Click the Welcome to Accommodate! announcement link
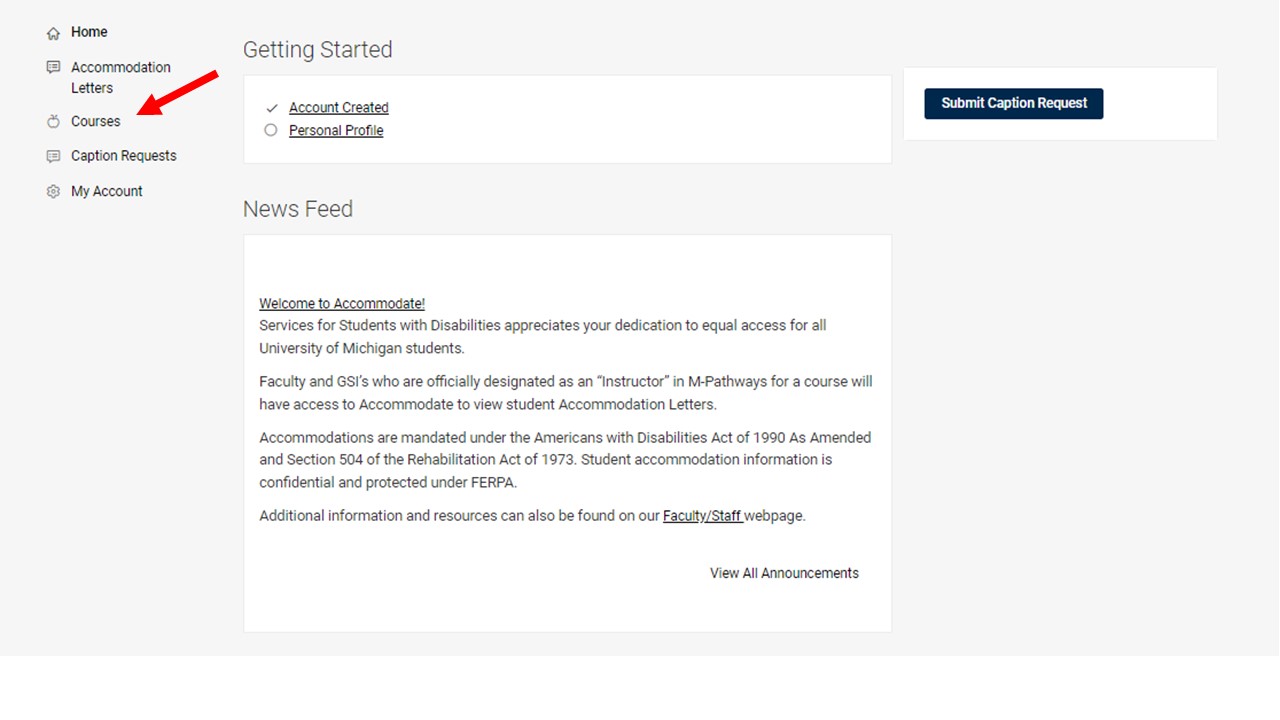This screenshot has width=1280, height=720. pos(341,303)
